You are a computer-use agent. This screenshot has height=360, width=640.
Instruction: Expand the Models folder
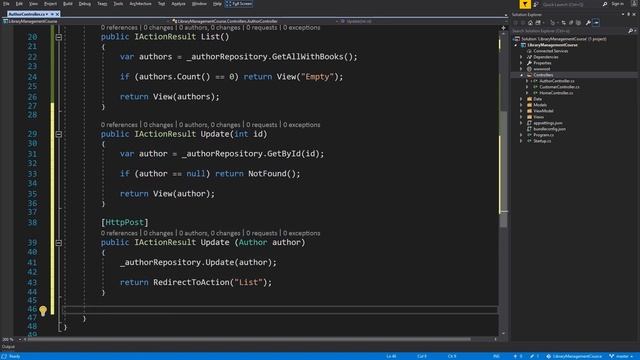[x=521, y=105]
